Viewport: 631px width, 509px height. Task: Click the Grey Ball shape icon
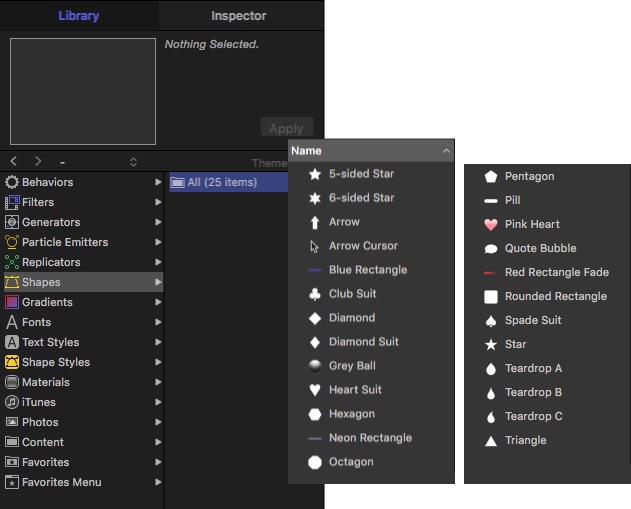(314, 366)
